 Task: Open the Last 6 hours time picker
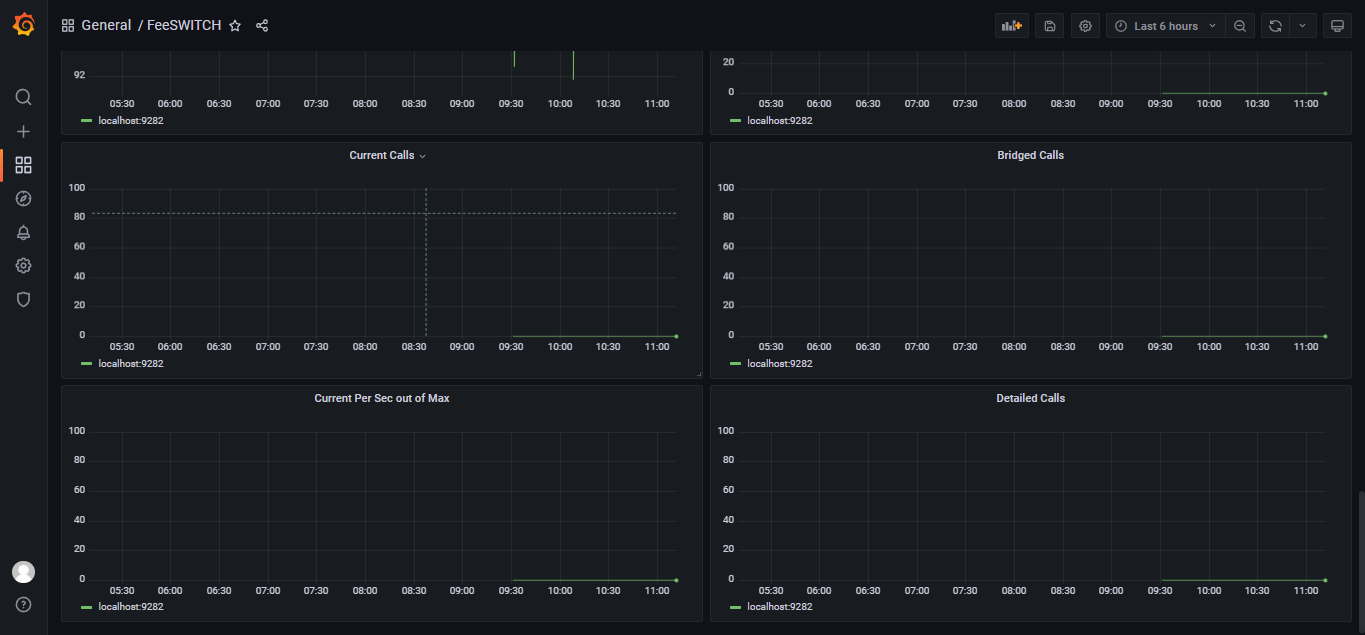[1166, 26]
